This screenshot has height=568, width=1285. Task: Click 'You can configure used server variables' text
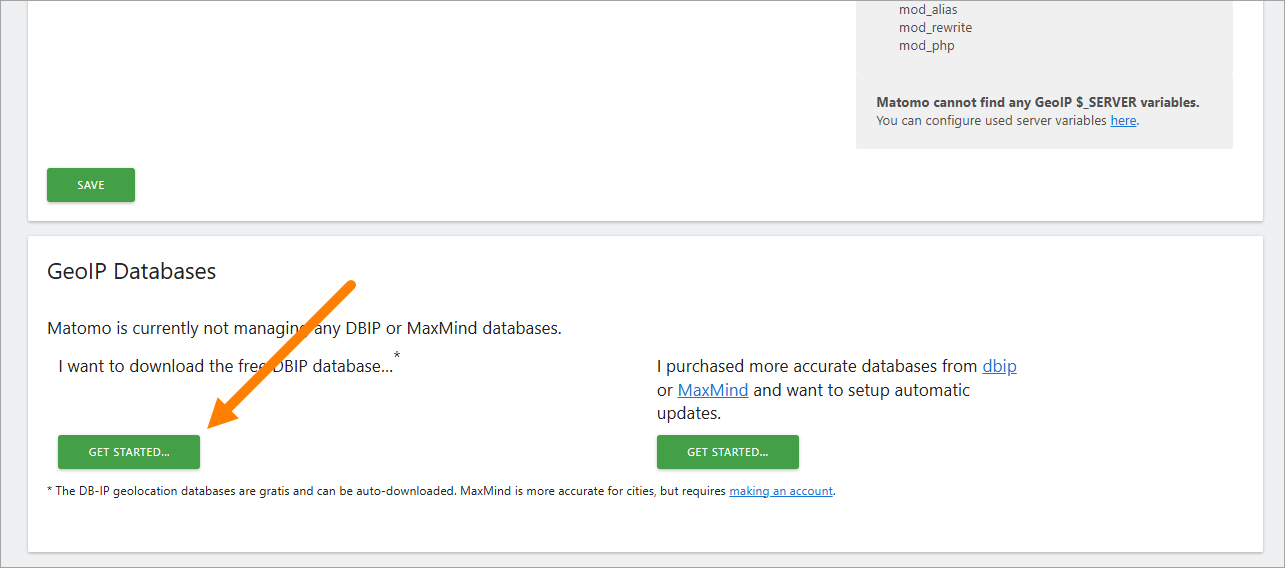(992, 121)
